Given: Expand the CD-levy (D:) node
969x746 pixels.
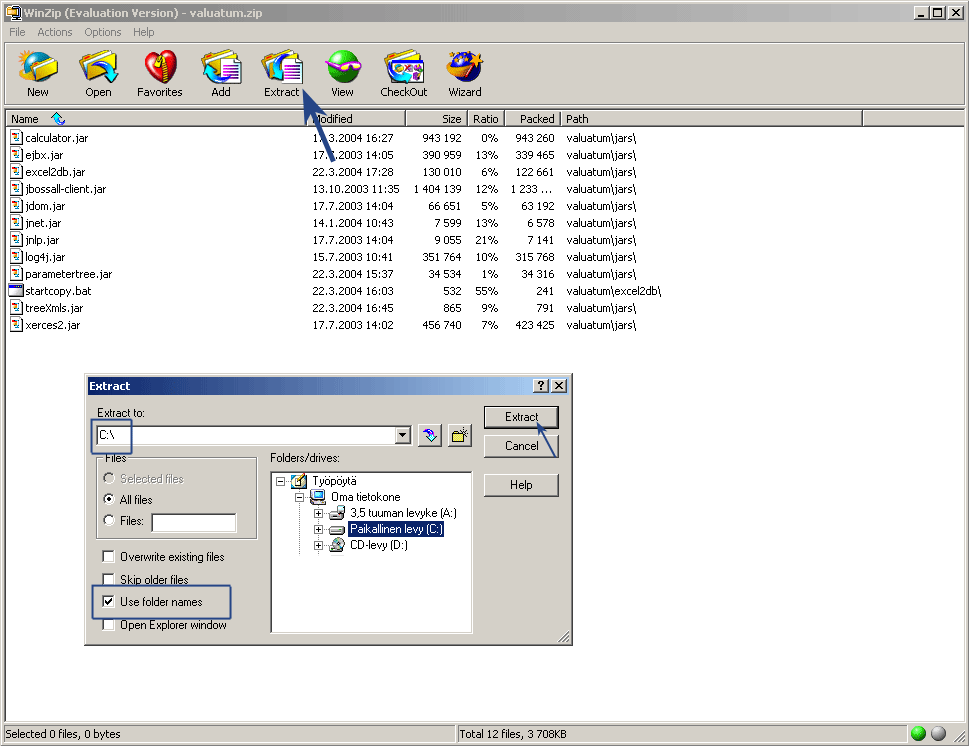Looking at the screenshot, I should [x=318, y=545].
